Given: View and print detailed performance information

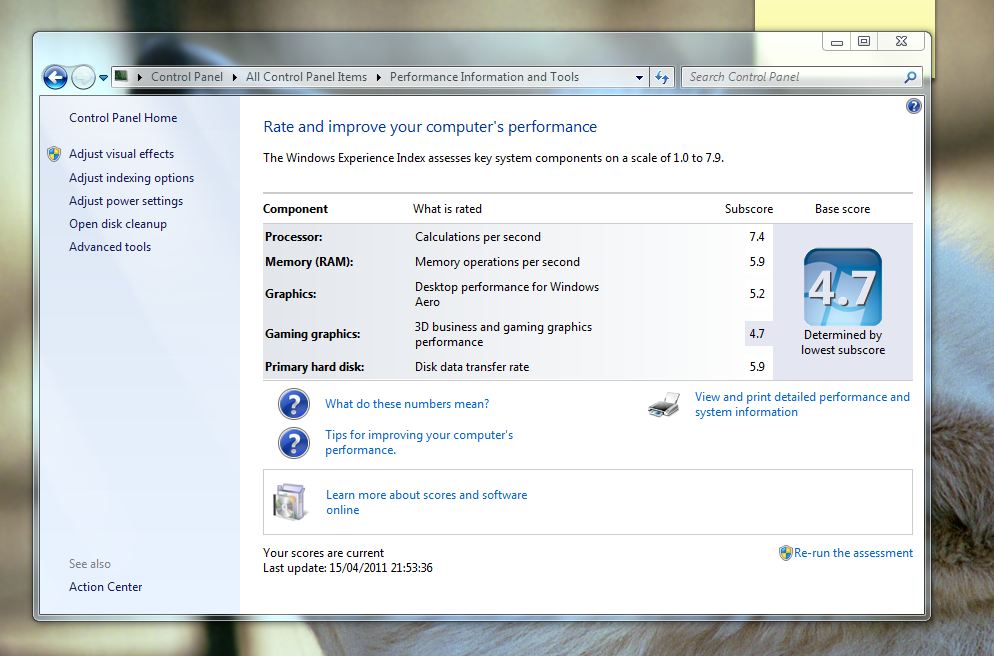Looking at the screenshot, I should tap(802, 404).
